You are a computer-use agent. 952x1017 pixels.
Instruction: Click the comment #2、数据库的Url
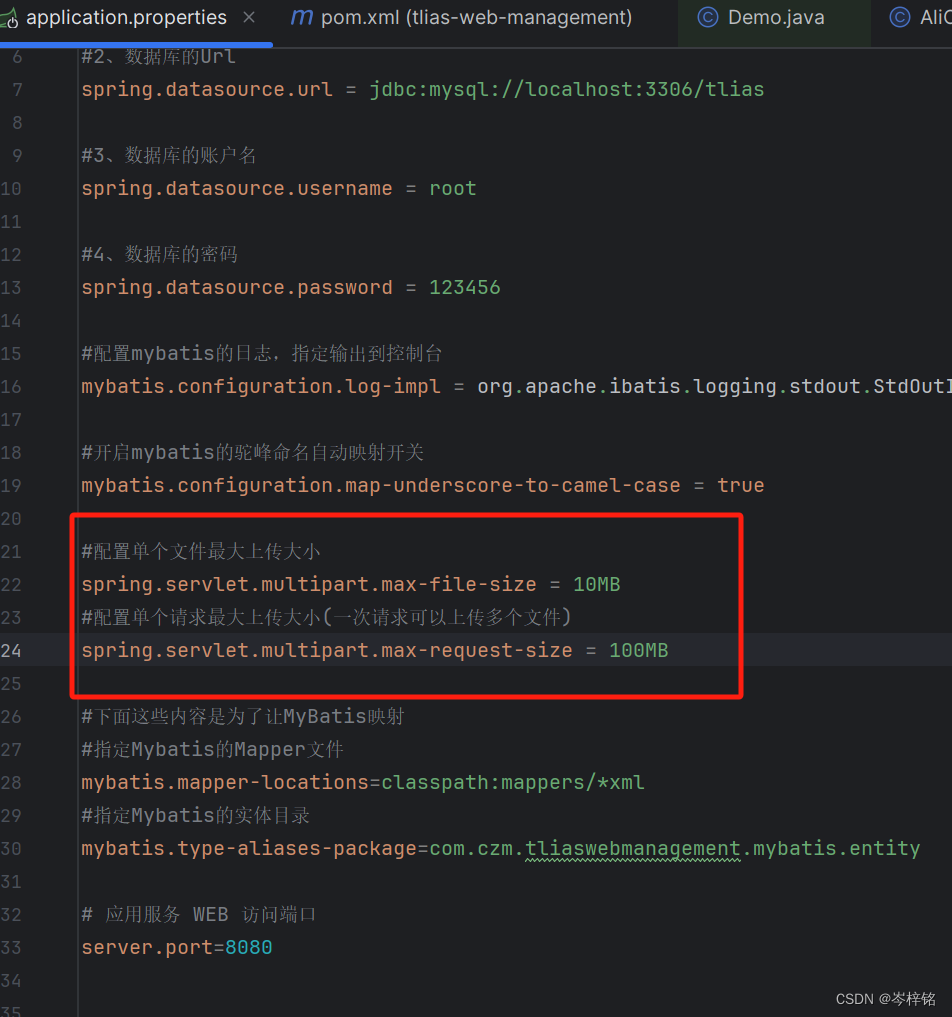(x=158, y=57)
